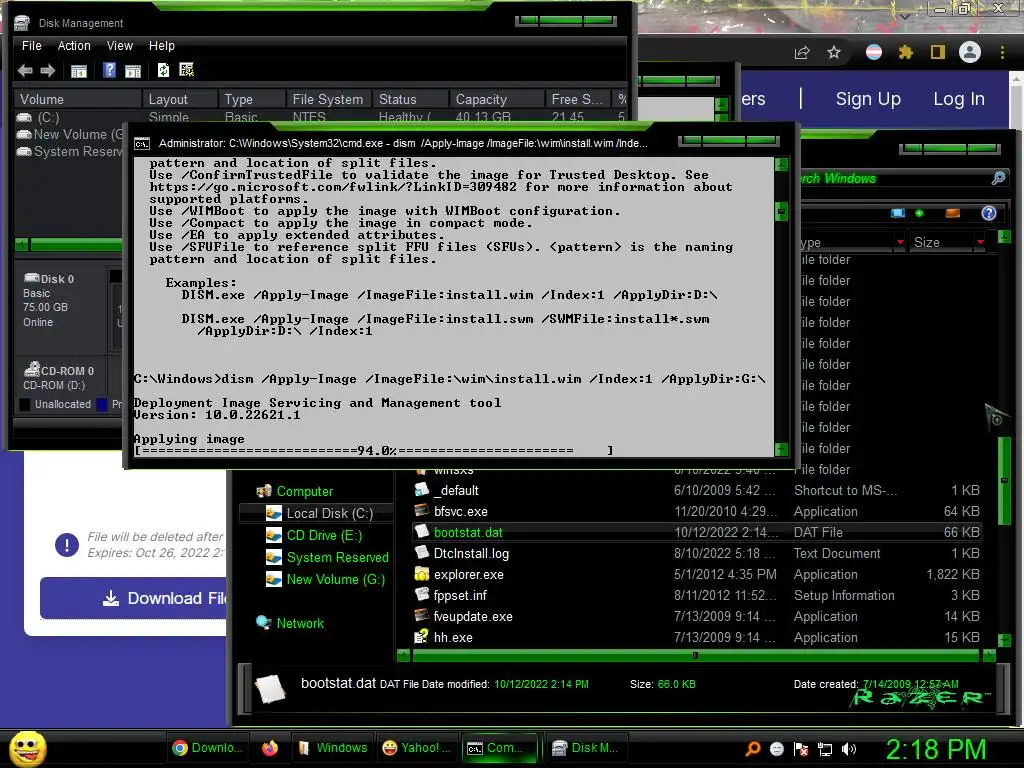
Task: Click the Sign Up link
Action: click(x=868, y=99)
